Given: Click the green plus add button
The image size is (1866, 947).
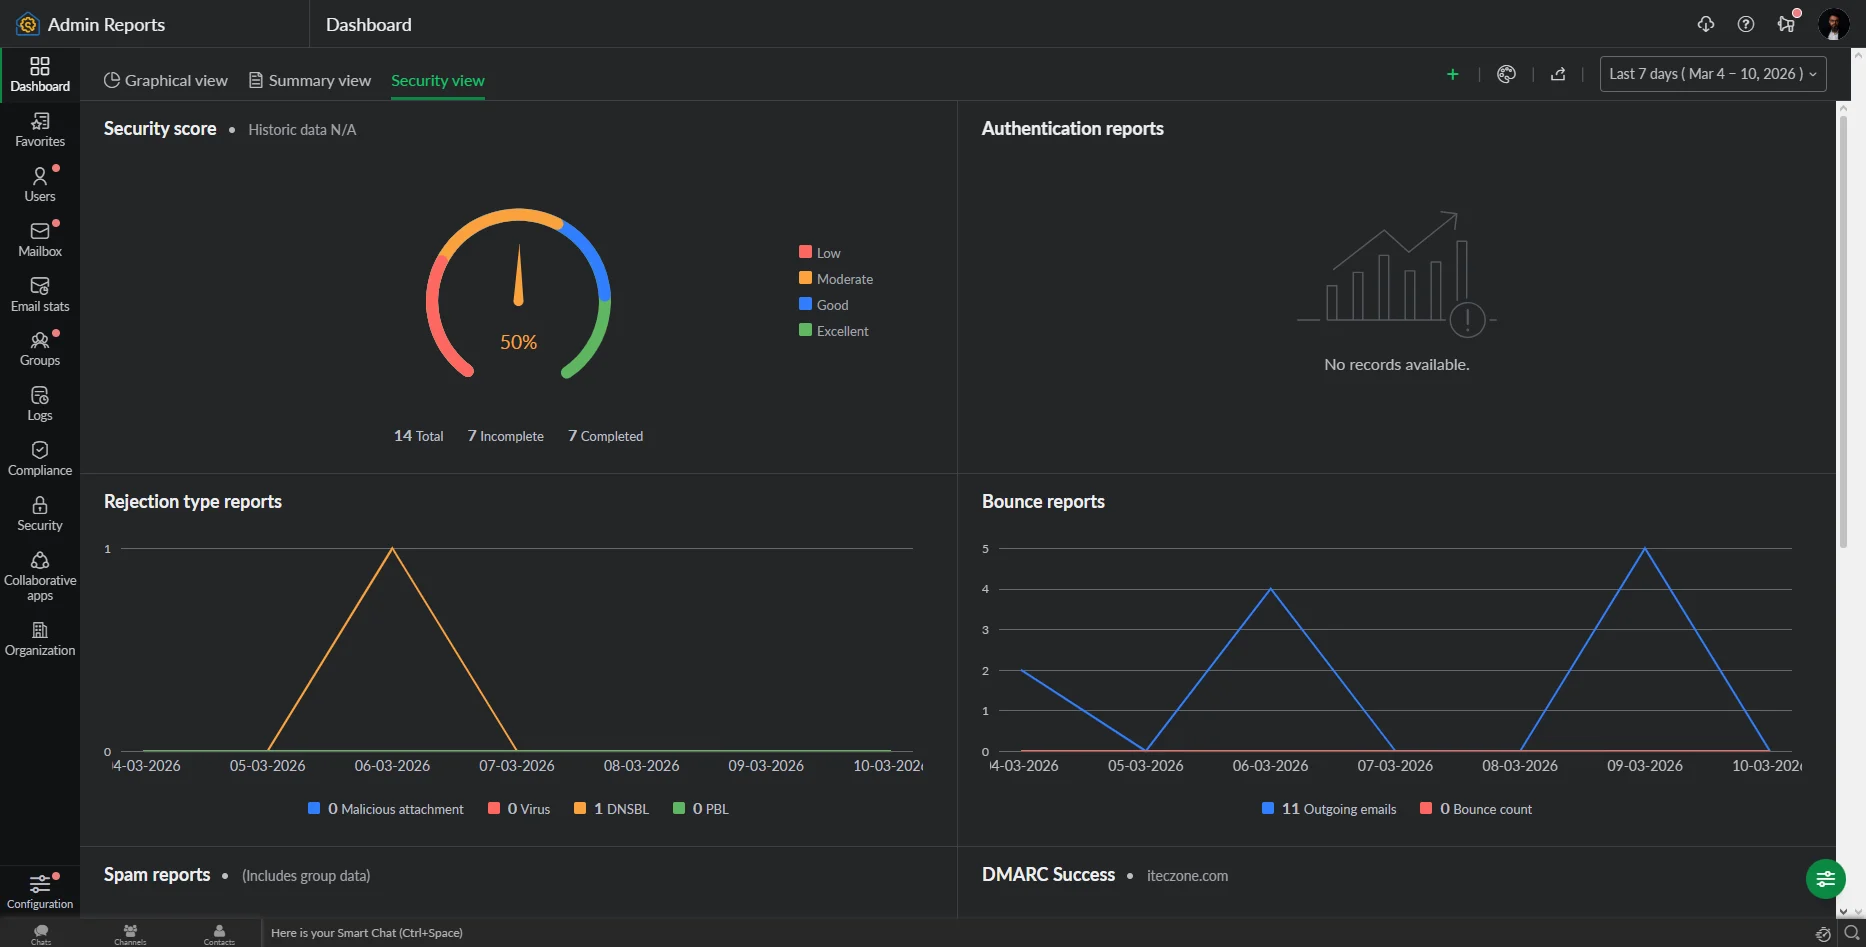Looking at the screenshot, I should 1453,74.
